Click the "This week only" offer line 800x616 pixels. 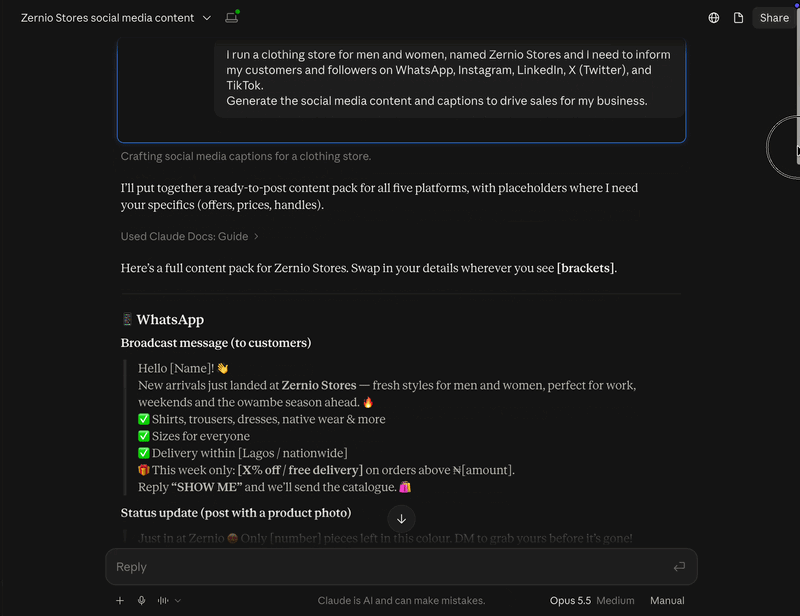click(326, 470)
